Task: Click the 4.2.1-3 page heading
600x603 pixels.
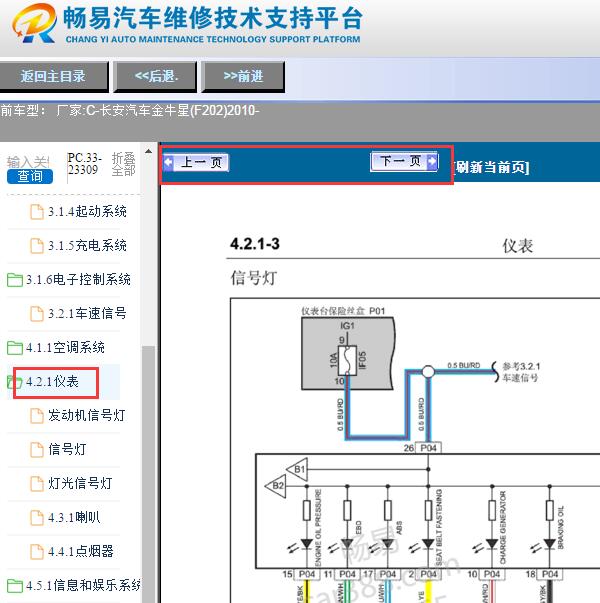Action: coord(255,244)
